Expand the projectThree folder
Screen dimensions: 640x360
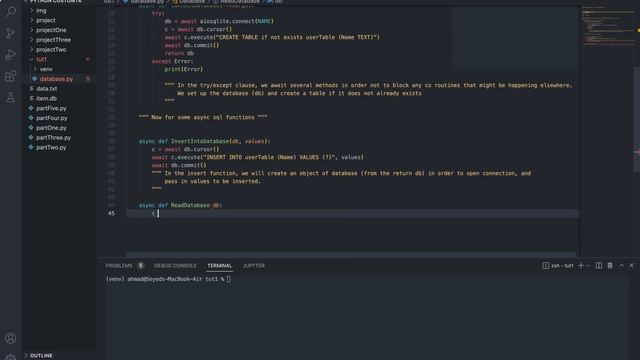pyautogui.click(x=32, y=40)
